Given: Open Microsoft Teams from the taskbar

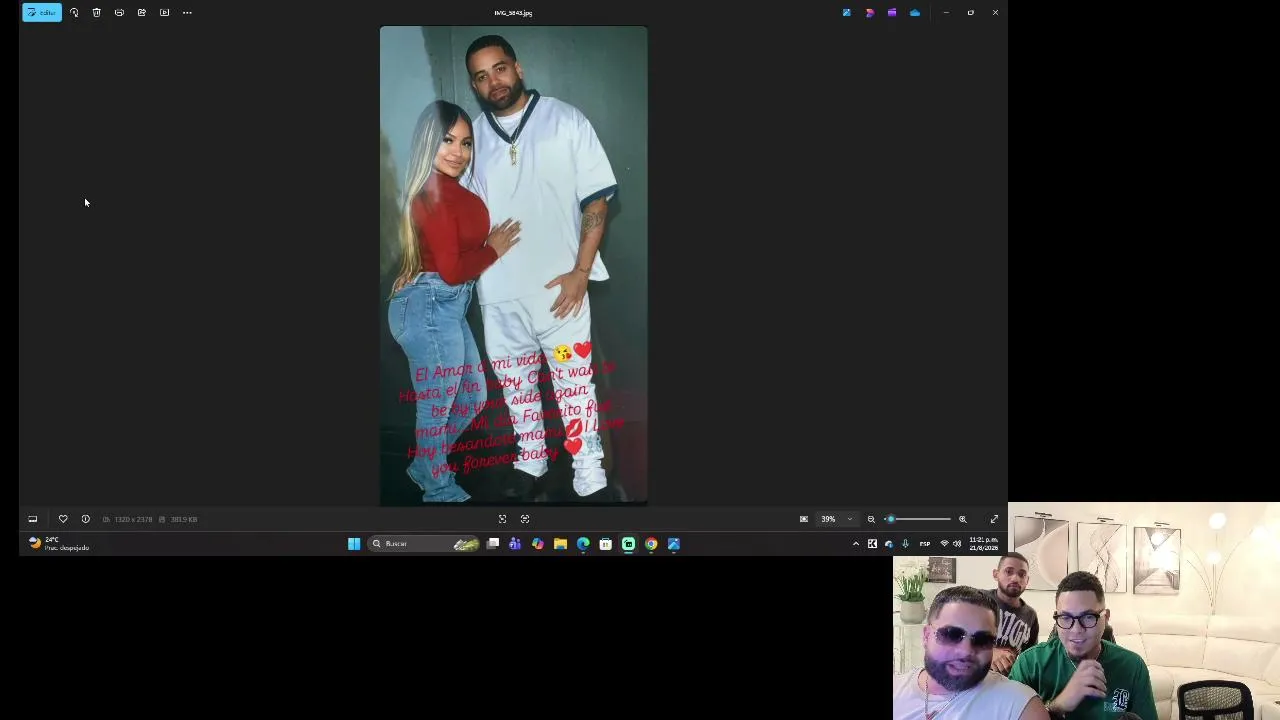Looking at the screenshot, I should tap(515, 544).
